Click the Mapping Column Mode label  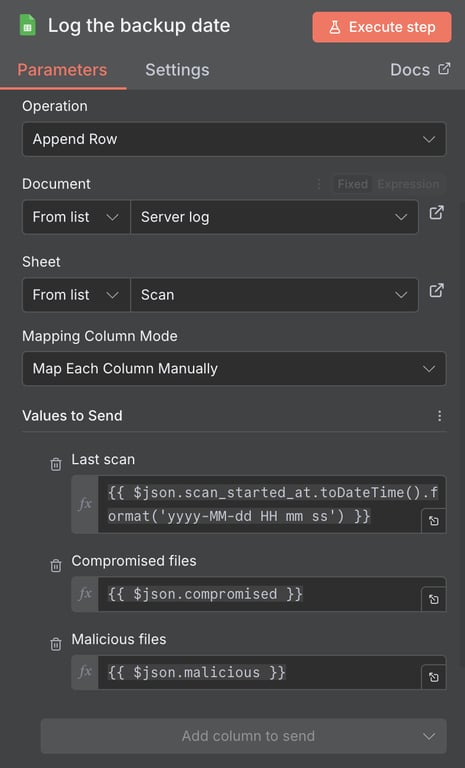pos(100,336)
